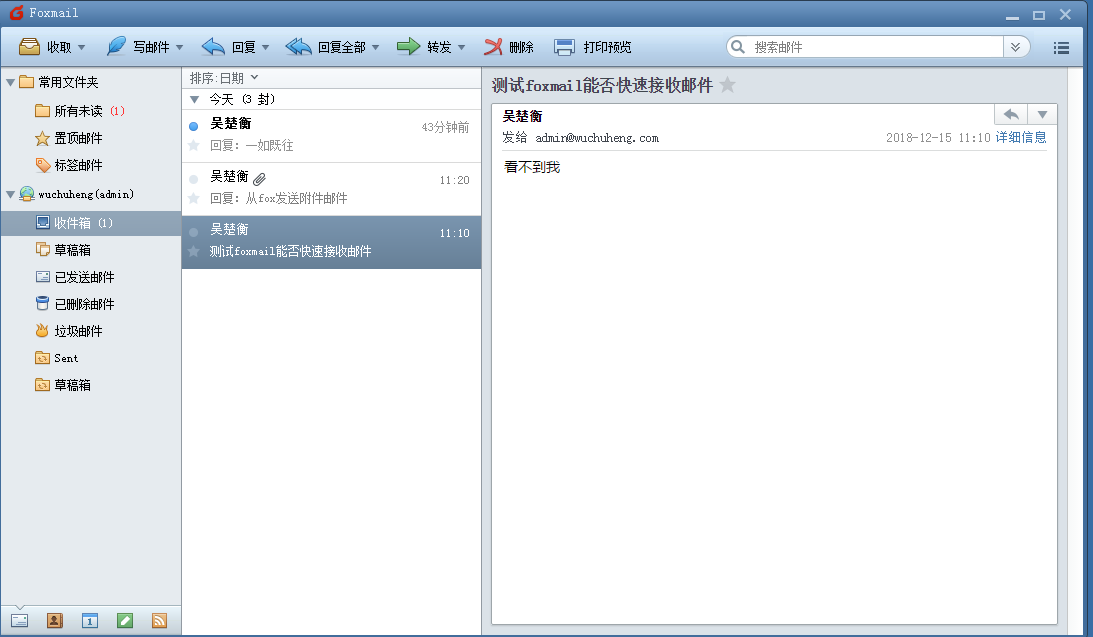Click the Reply (回复) arrow icon
Viewport: 1093px width, 637px height.
[213, 47]
